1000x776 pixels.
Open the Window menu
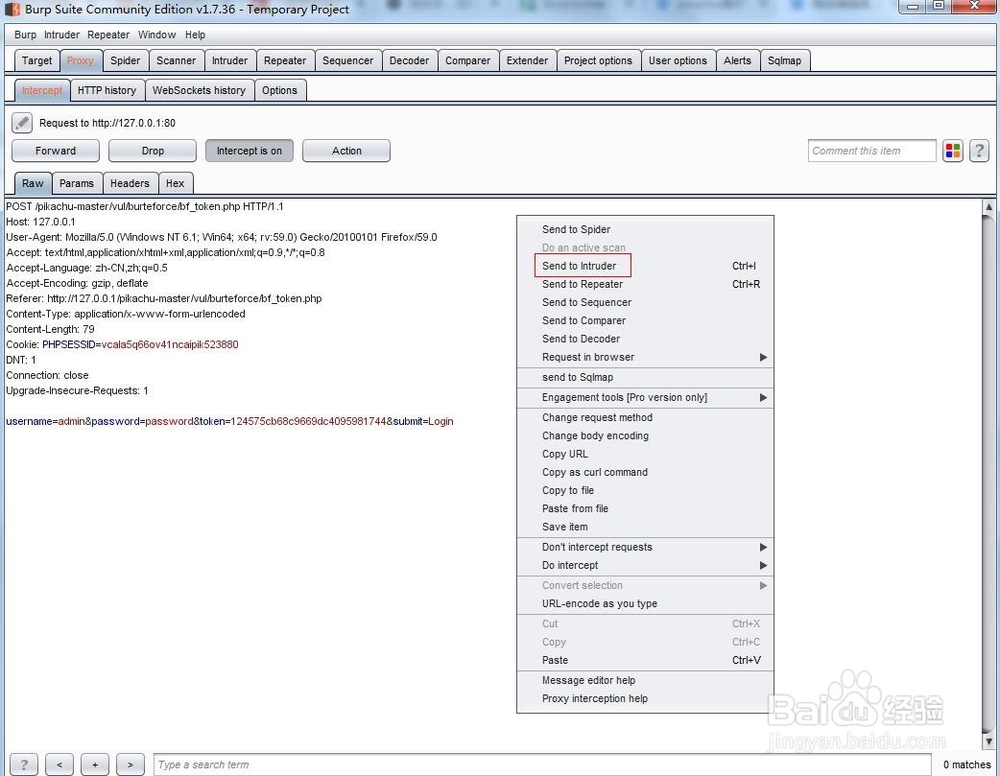pyautogui.click(x=157, y=35)
